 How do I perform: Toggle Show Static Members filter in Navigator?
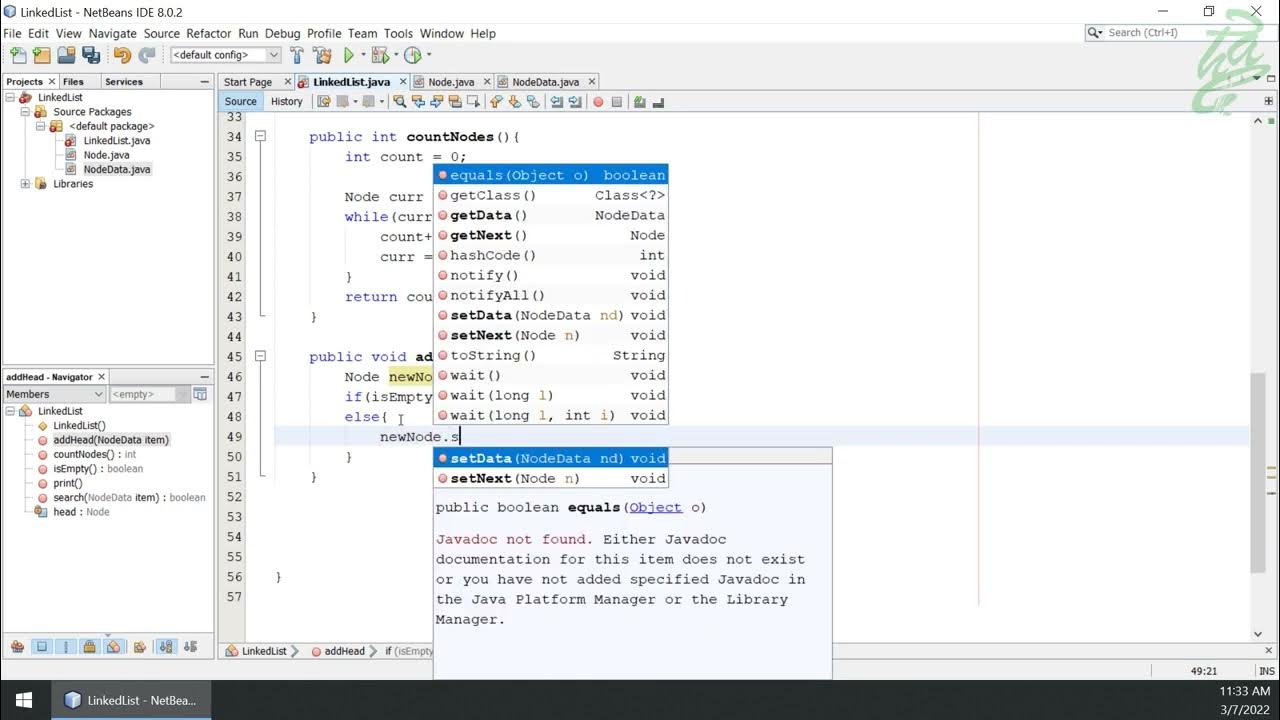(x=65, y=647)
